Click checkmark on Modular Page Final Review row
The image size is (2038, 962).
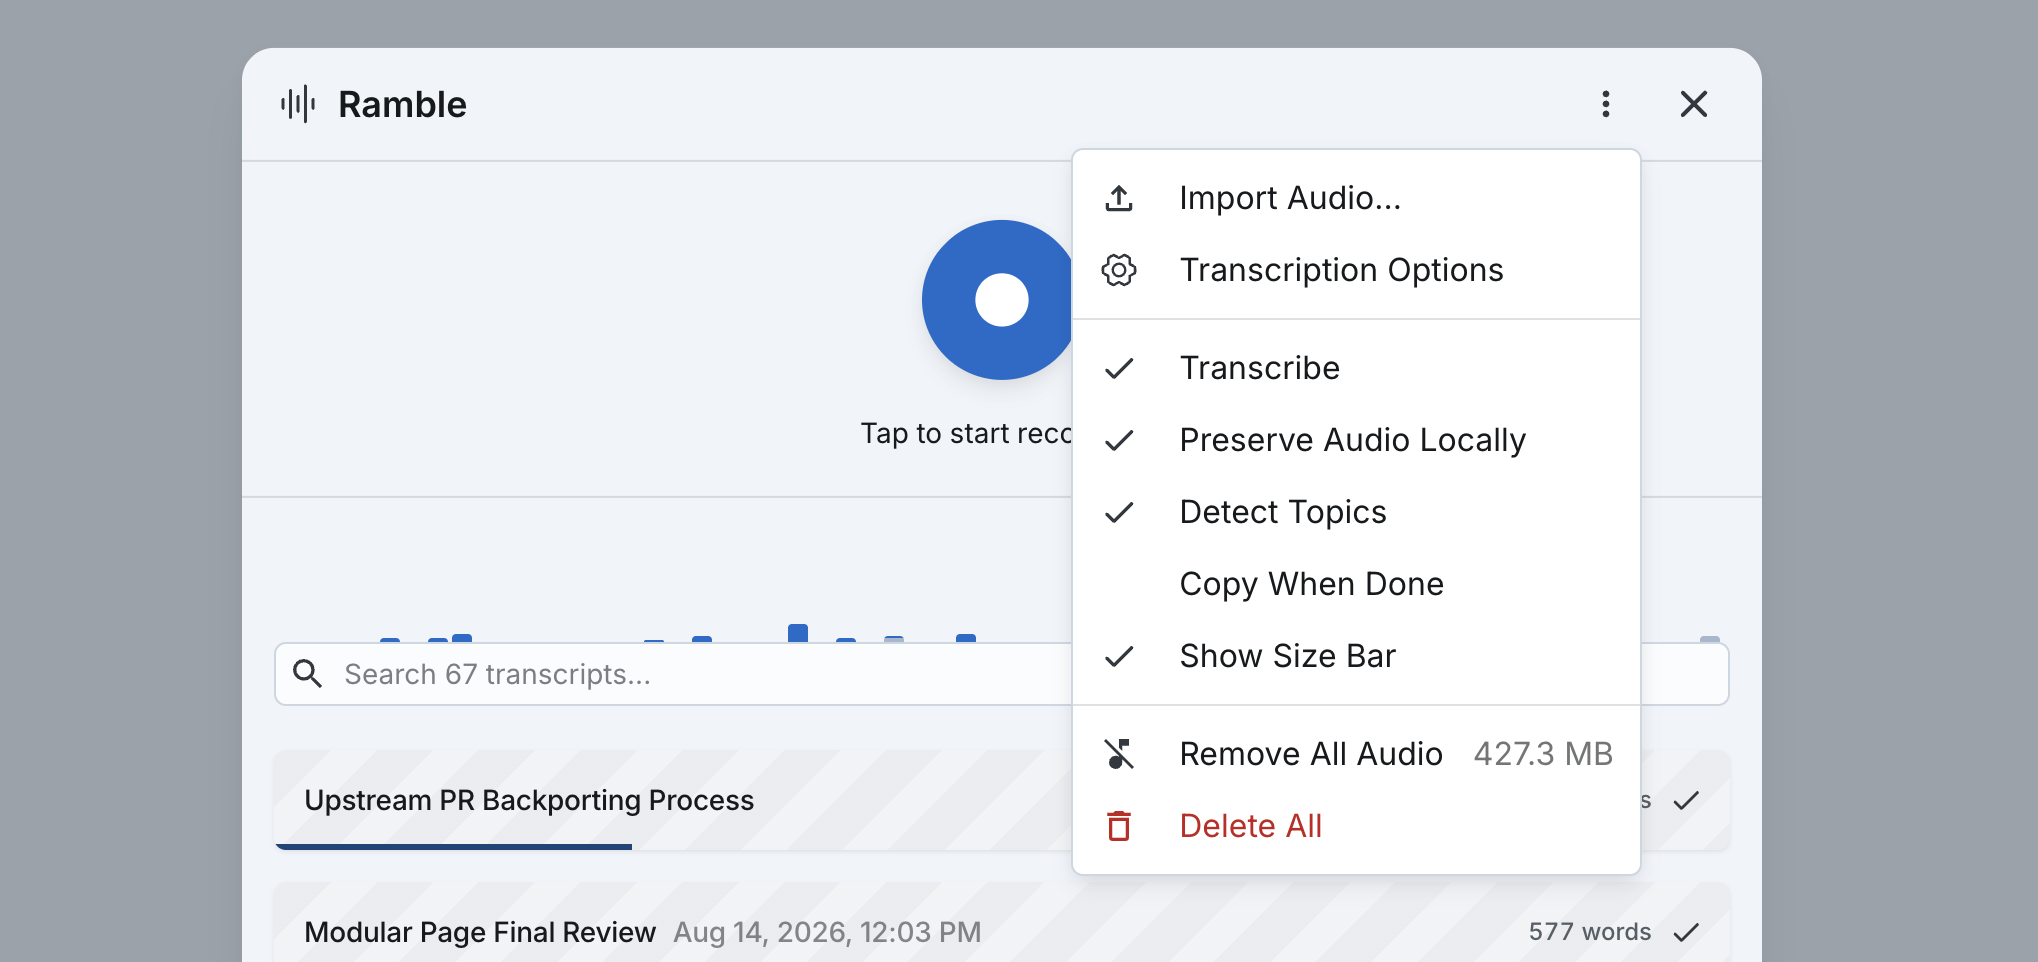point(1686,933)
